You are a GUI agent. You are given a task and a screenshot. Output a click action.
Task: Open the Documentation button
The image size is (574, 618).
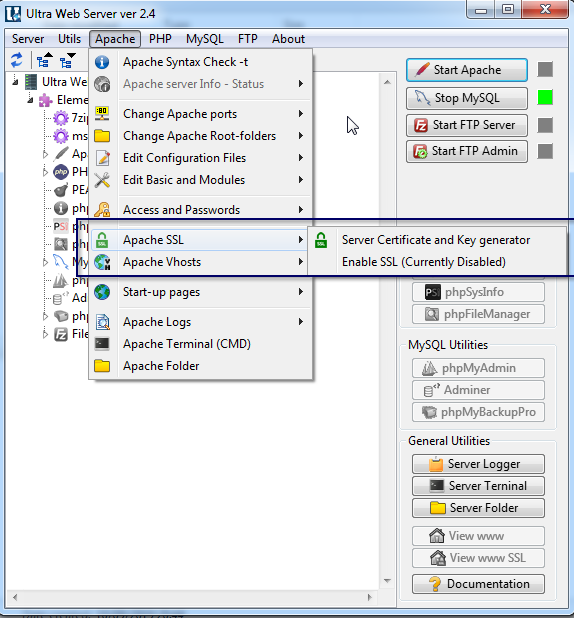tap(478, 584)
